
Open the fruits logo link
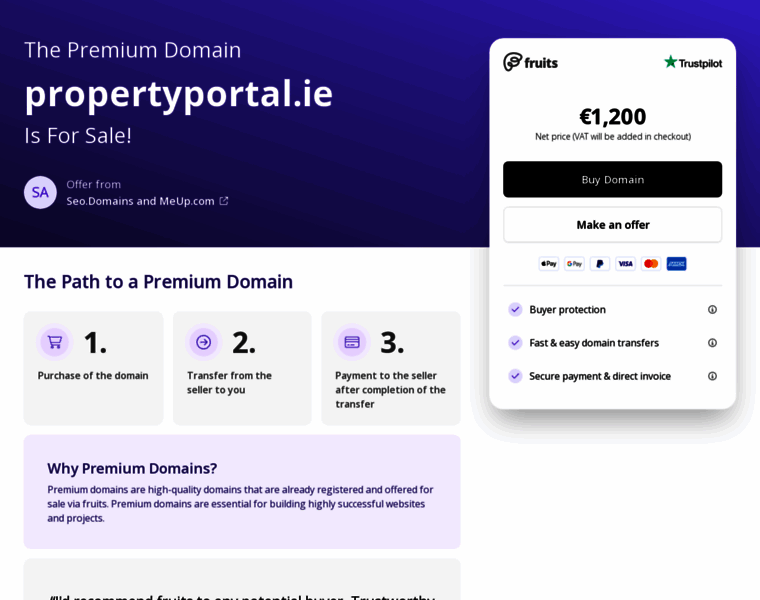[x=531, y=62]
